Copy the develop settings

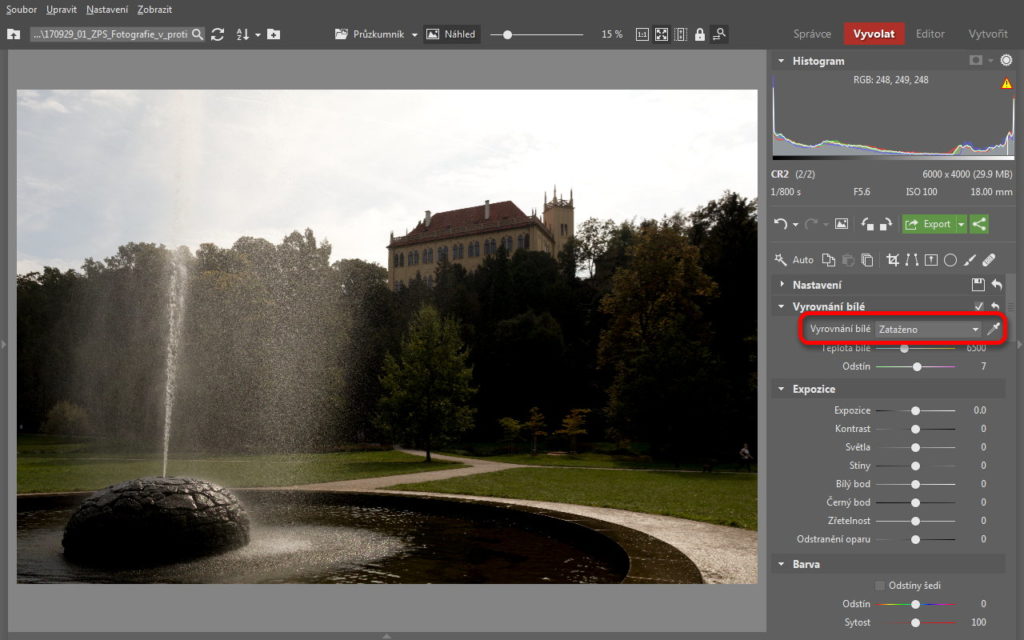[x=828, y=260]
